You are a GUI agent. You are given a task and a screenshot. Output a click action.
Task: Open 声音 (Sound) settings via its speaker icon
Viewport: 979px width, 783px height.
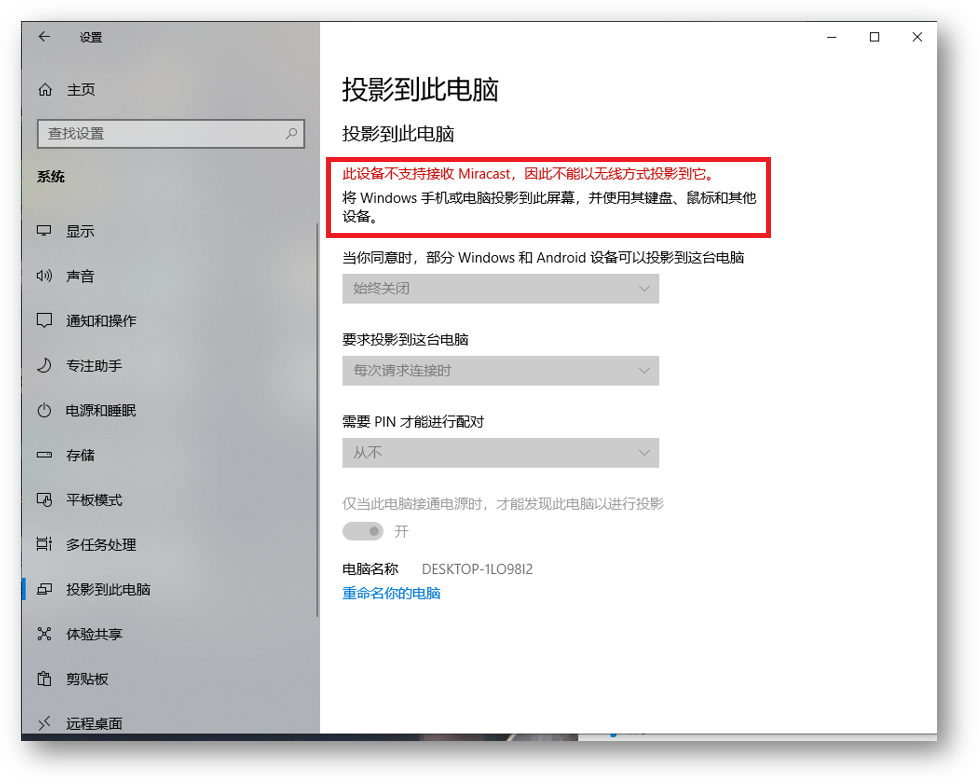click(x=44, y=276)
